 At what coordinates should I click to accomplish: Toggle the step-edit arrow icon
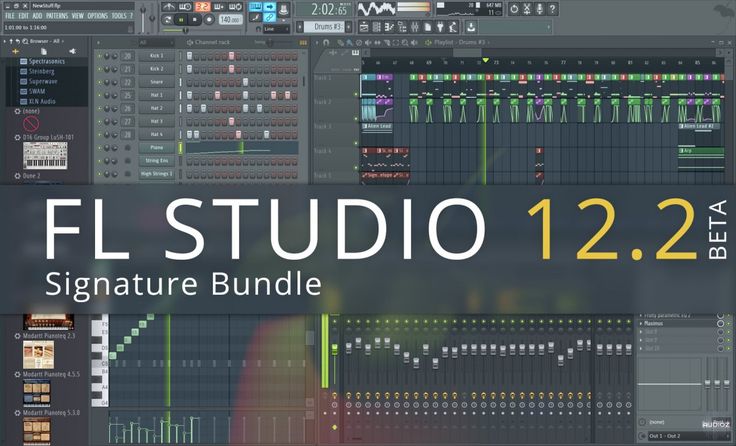tap(270, 7)
